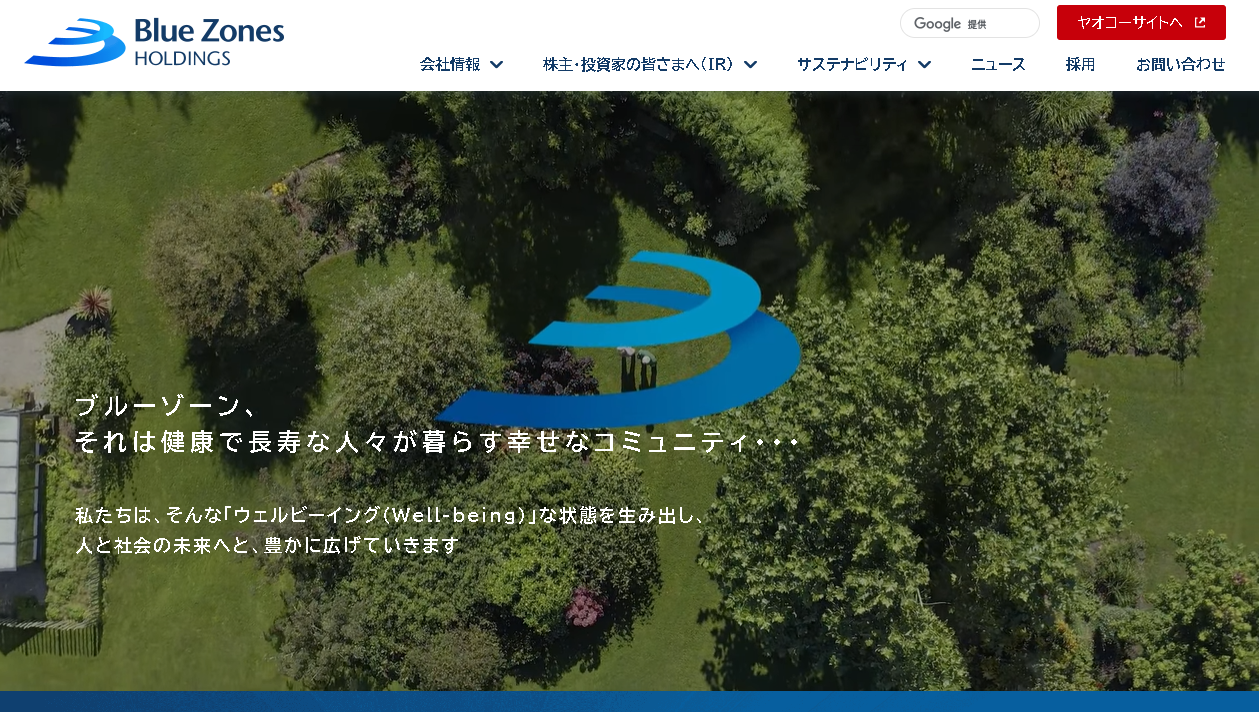Click the お問い合わせ contact link

tap(1180, 65)
